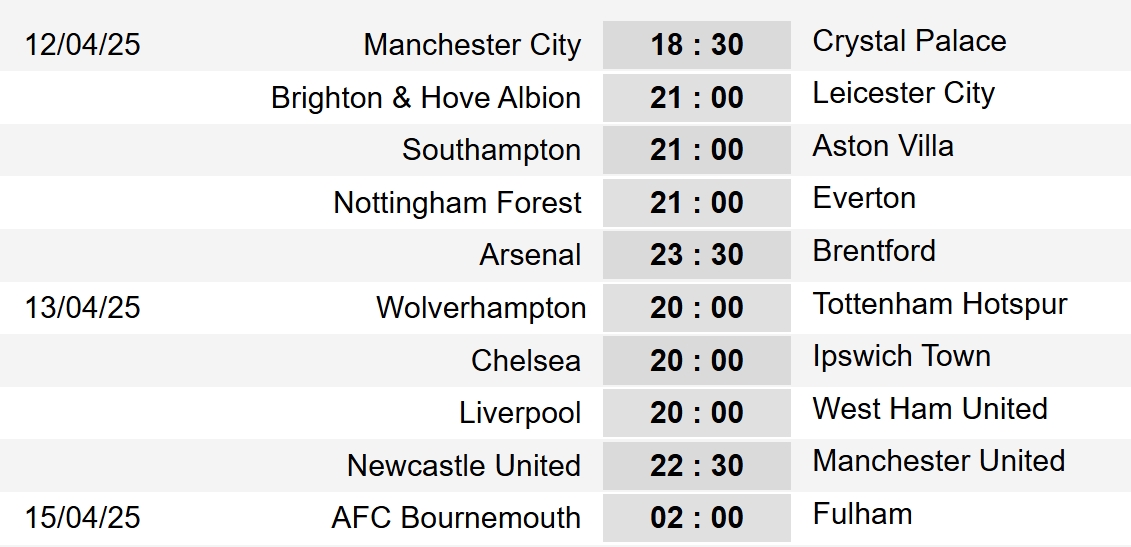Open the Wolverhampton team link
The image size is (1131, 547).
point(481,308)
